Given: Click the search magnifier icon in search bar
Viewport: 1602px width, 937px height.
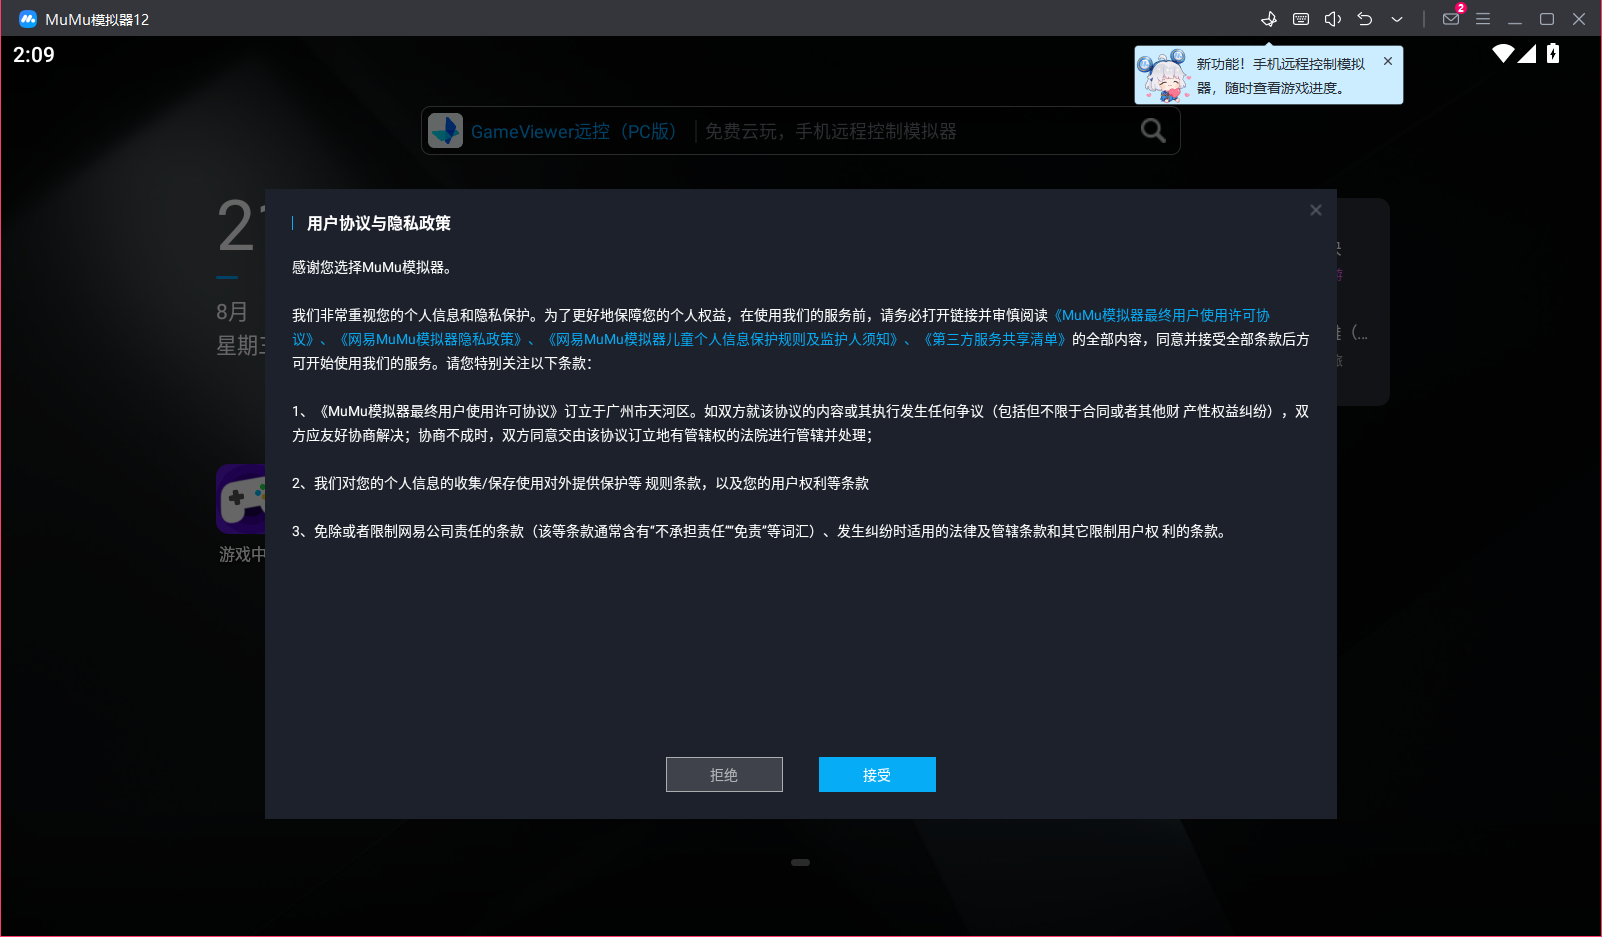Looking at the screenshot, I should [1152, 130].
